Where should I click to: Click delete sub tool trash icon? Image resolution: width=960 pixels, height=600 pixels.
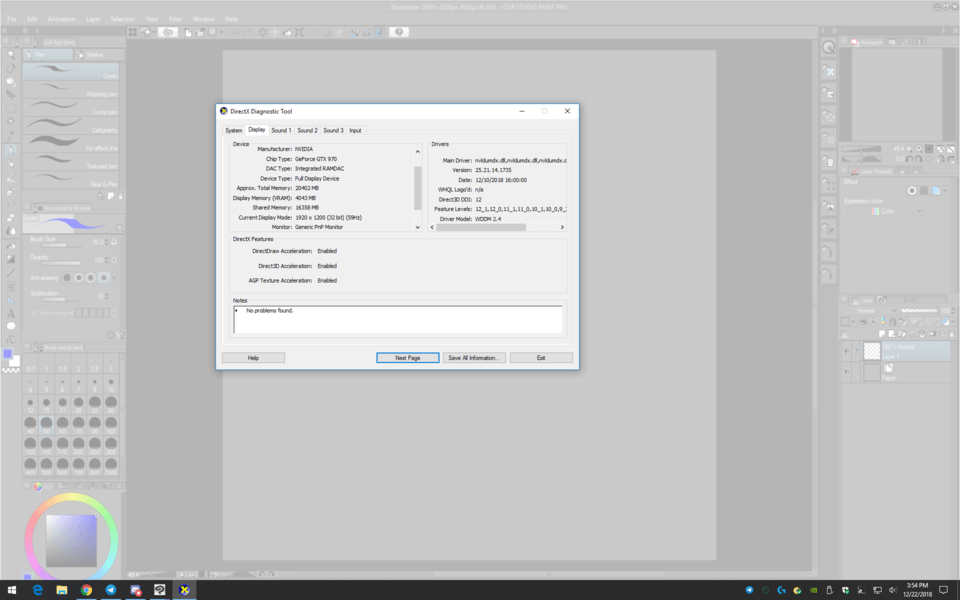pos(121,196)
